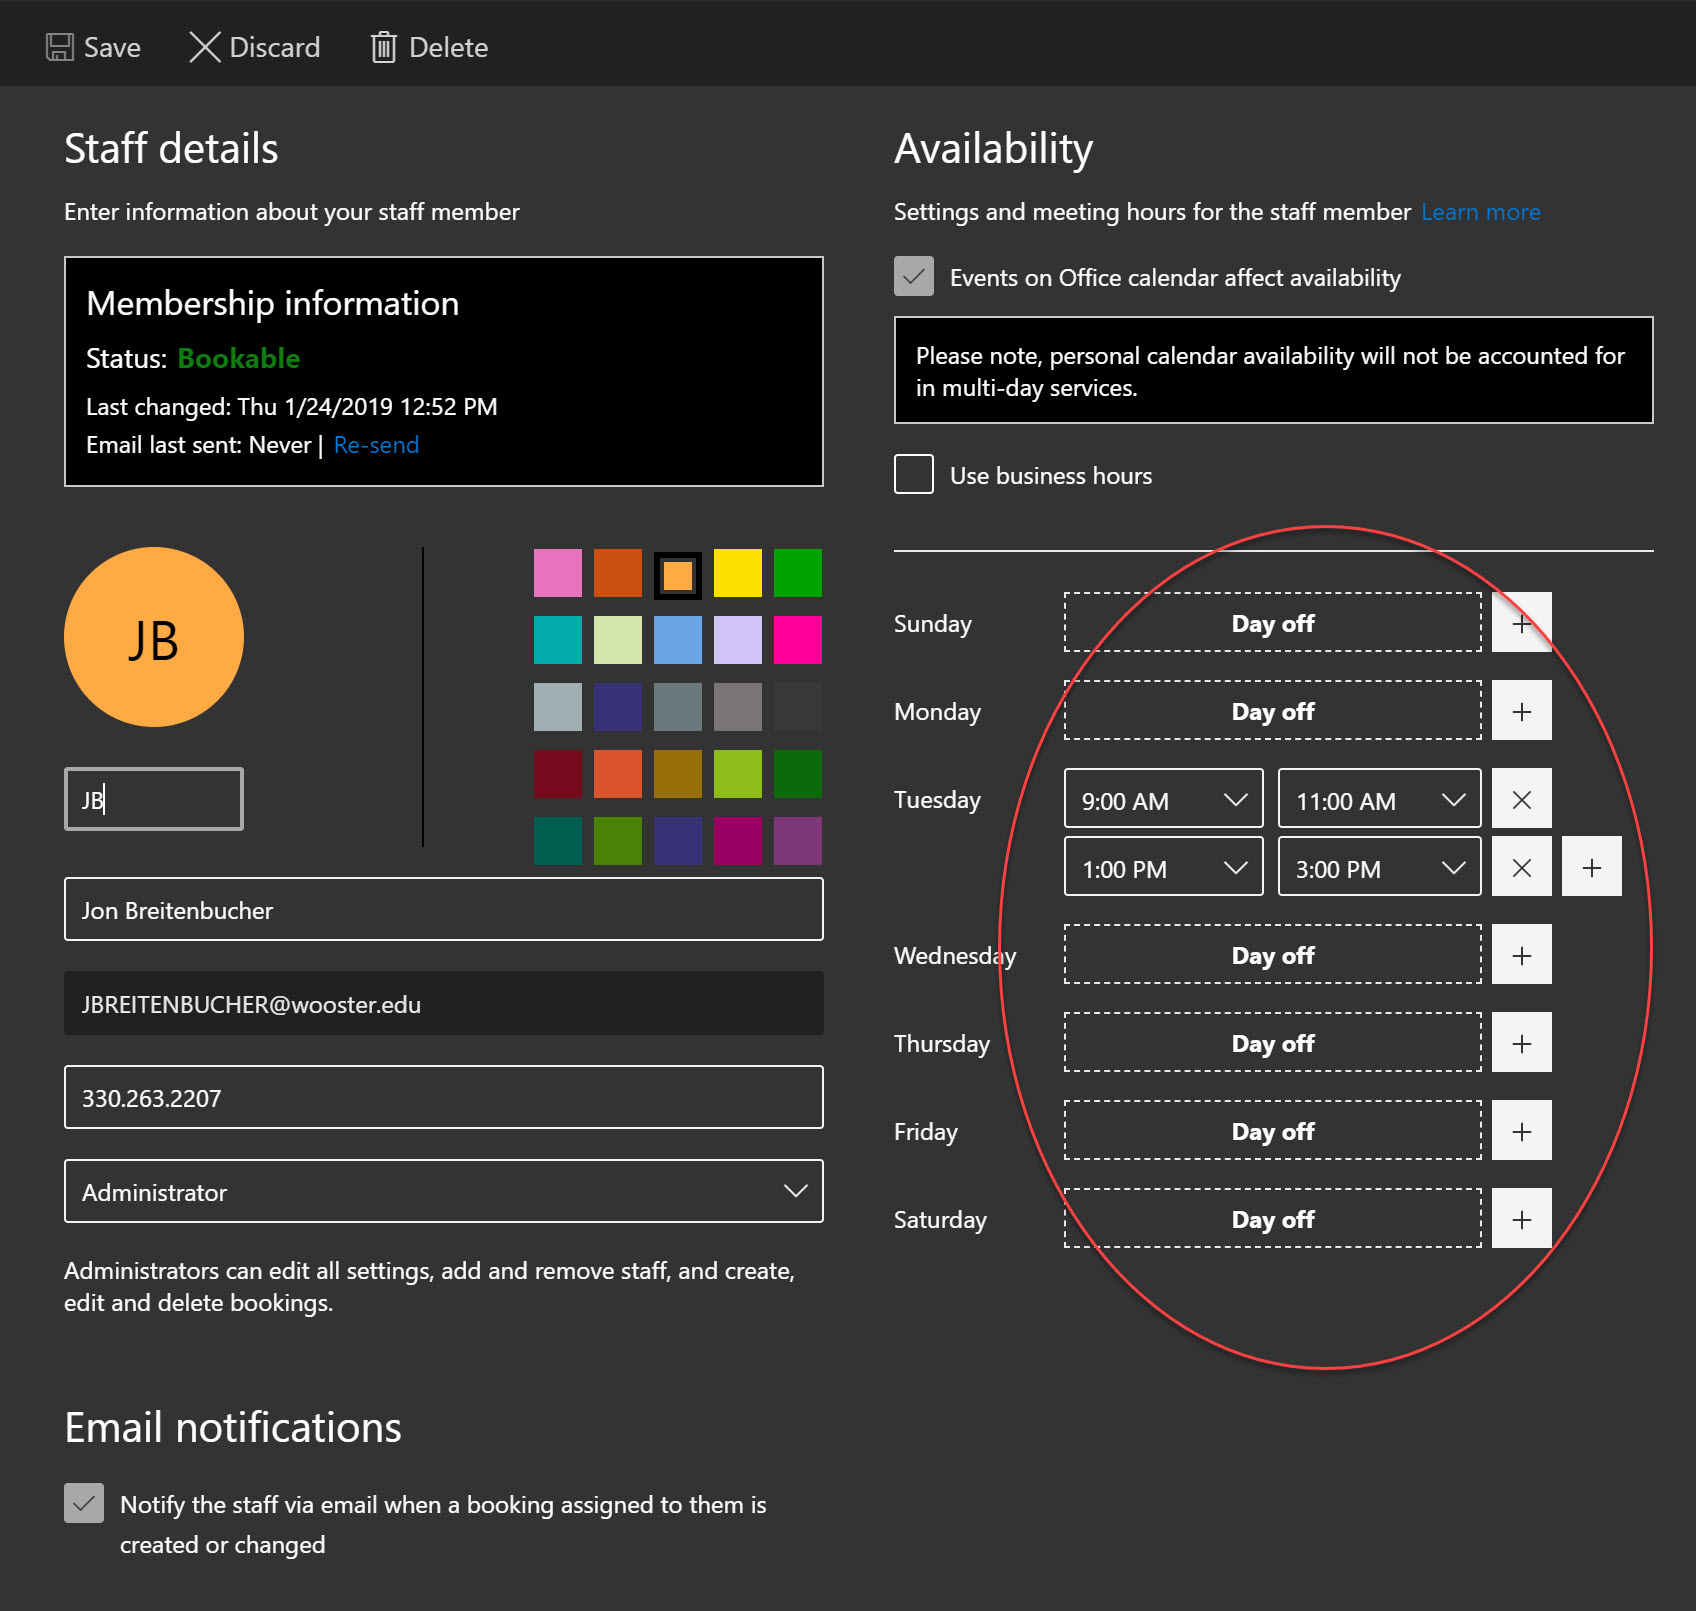Viewport: 1696px width, 1611px height.
Task: Expand the 3:00 PM end time dropdown
Action: coord(1378,867)
